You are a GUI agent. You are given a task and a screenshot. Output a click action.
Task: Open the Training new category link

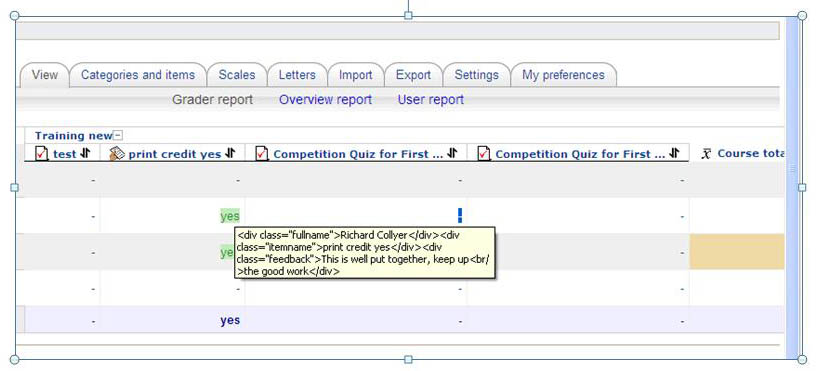(73, 136)
